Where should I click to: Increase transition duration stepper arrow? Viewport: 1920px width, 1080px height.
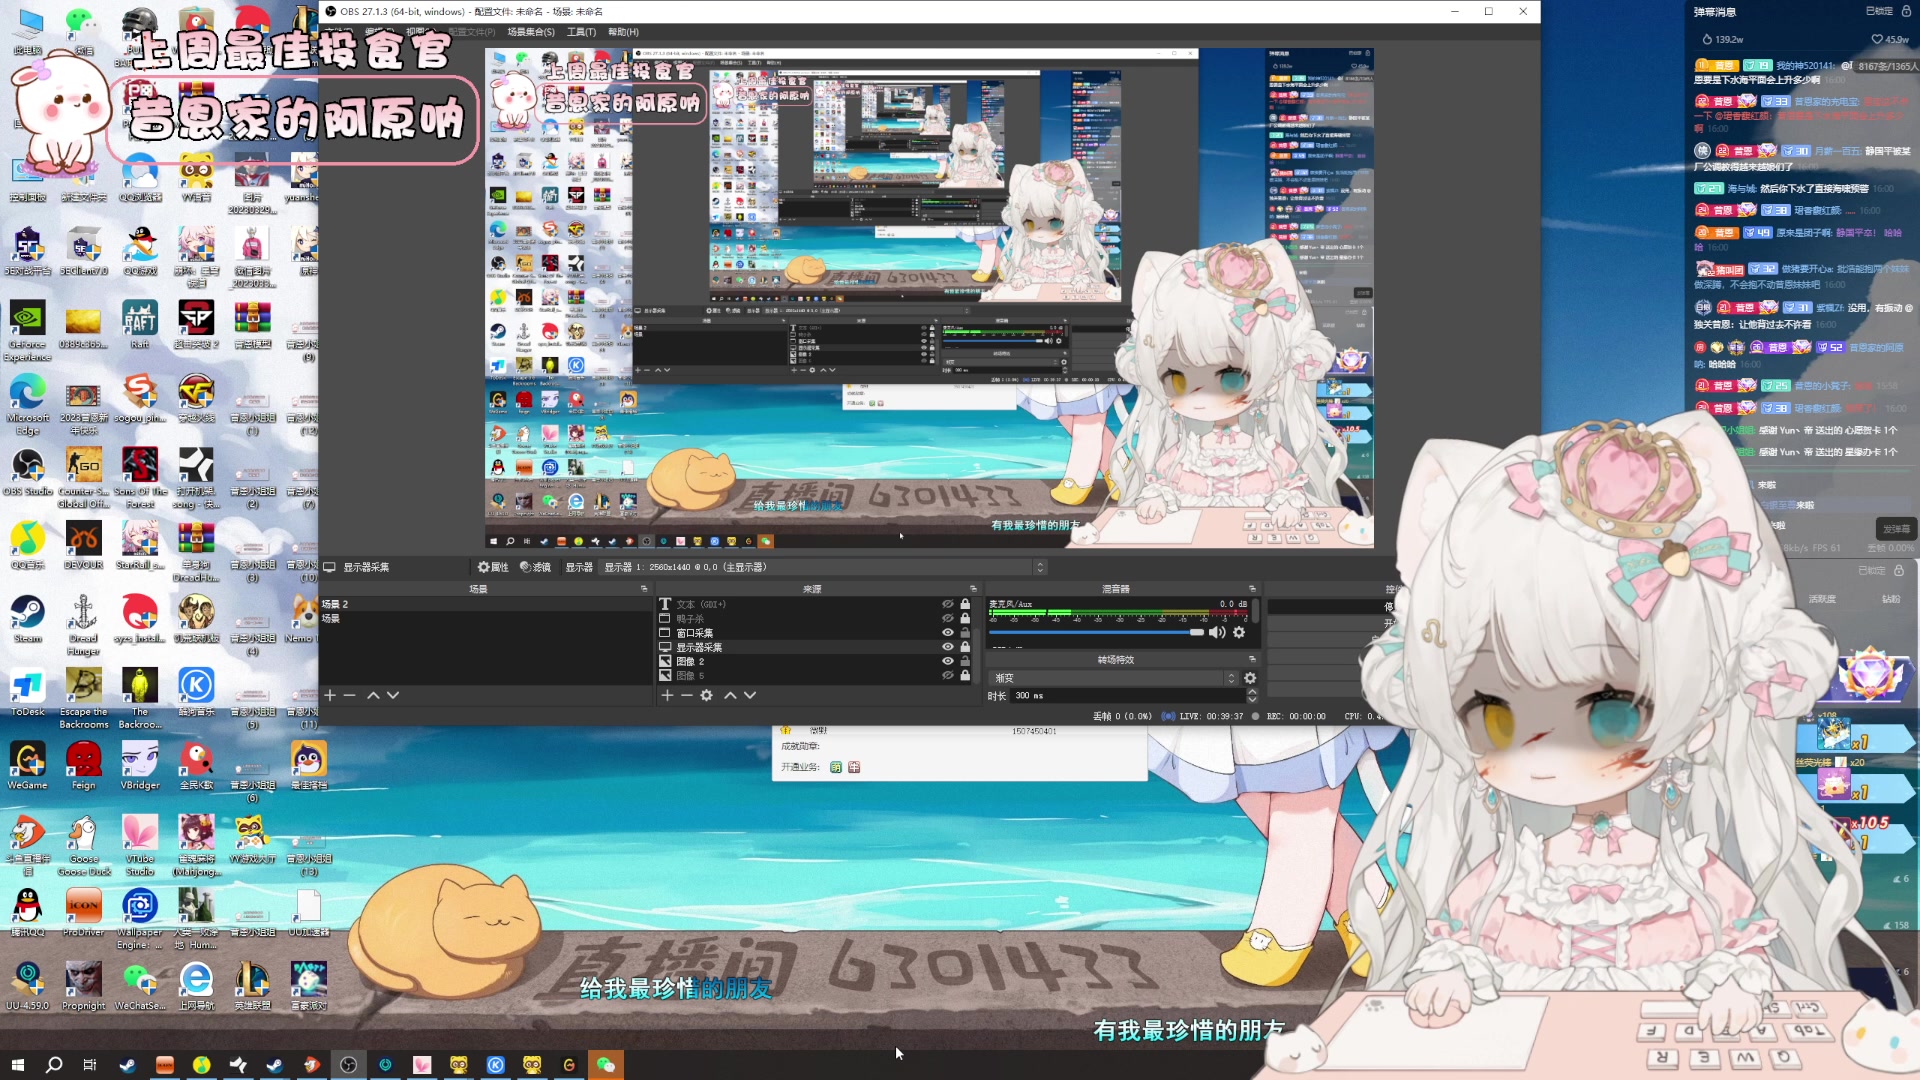coord(1251,691)
